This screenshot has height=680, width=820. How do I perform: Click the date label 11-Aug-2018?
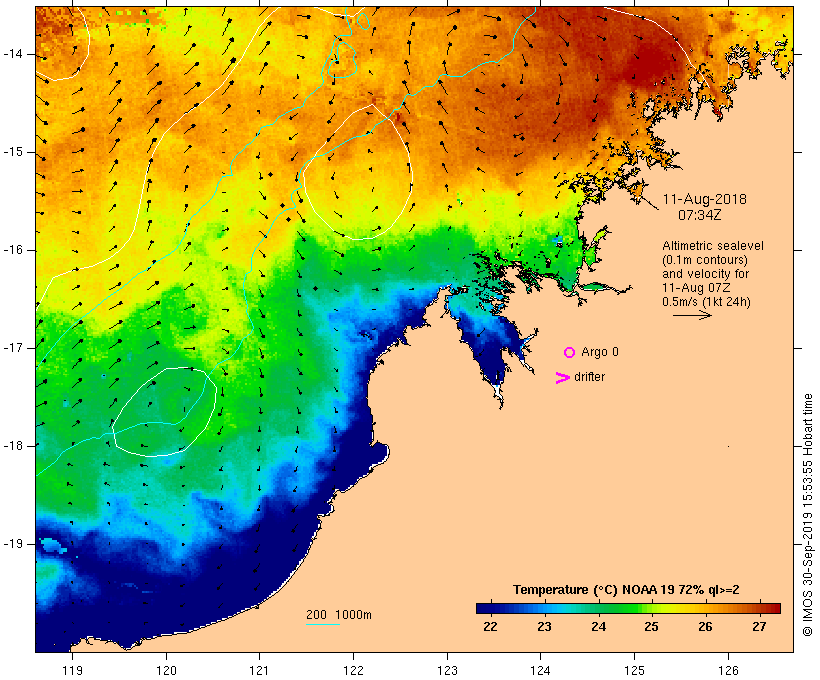click(x=704, y=199)
